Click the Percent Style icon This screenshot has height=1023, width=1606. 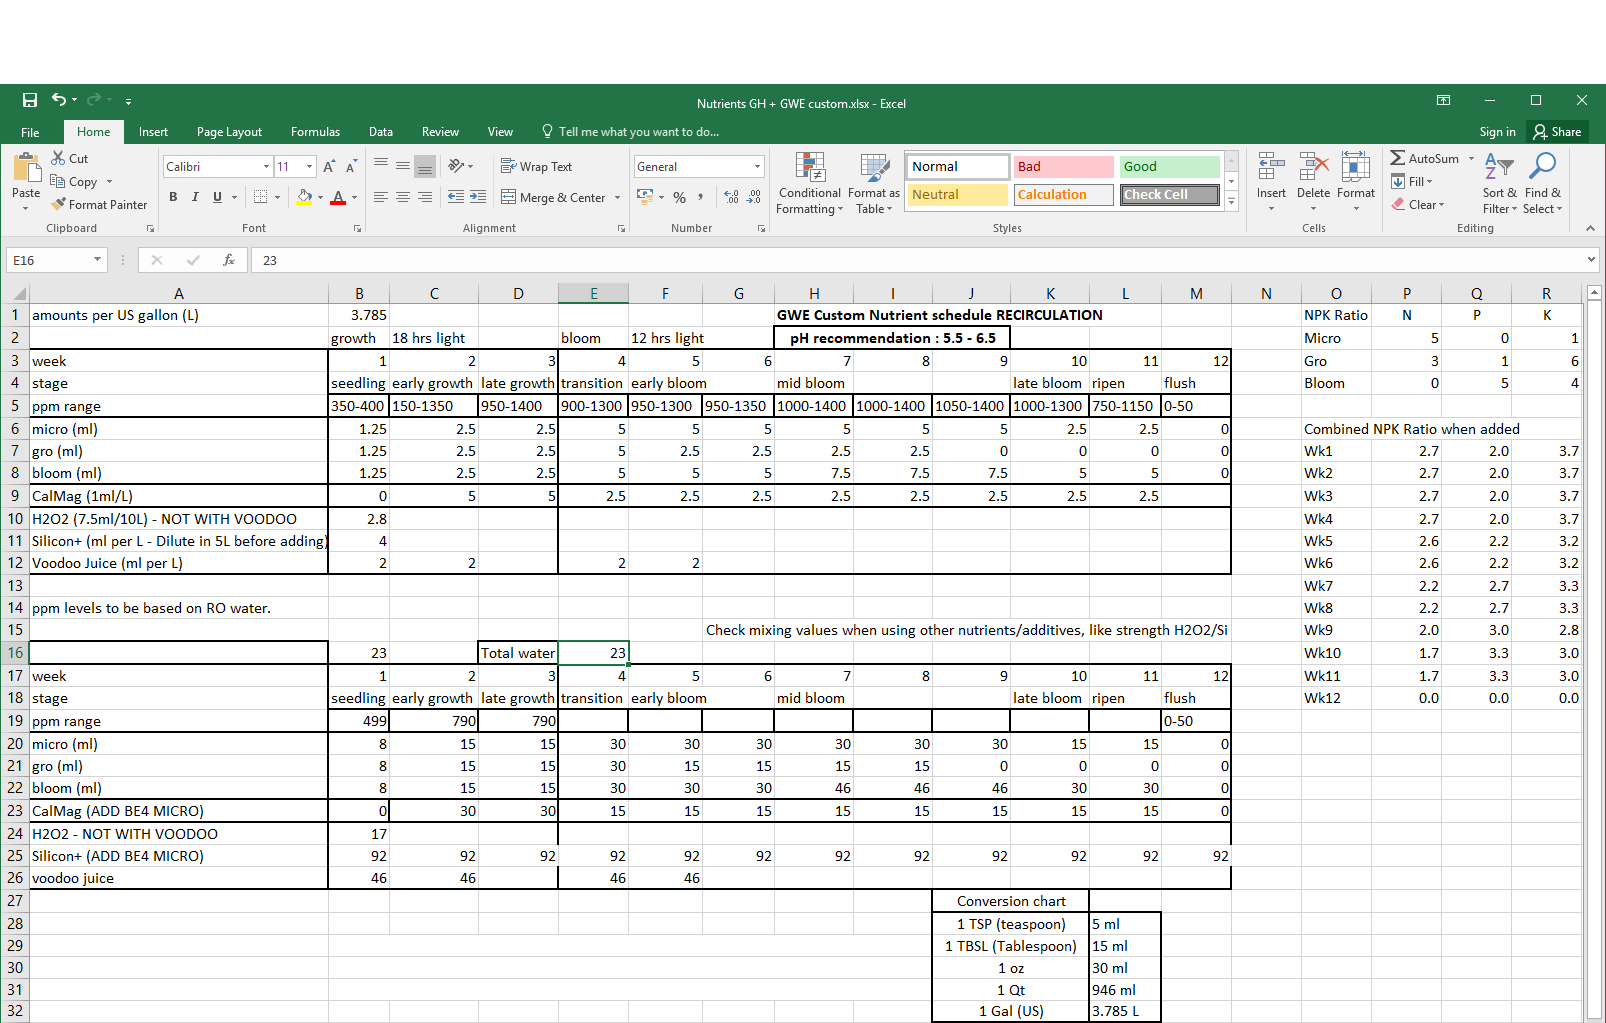pos(679,197)
